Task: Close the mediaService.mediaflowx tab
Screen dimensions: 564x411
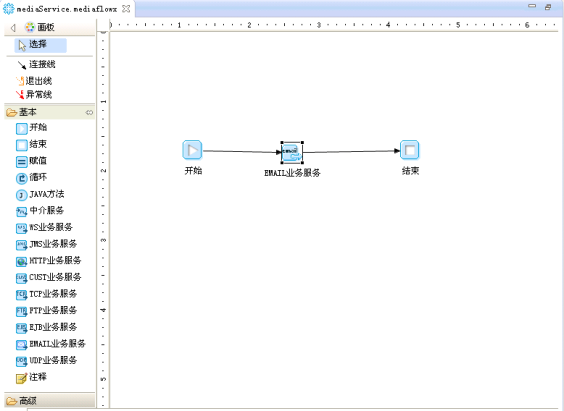Action: point(126,9)
